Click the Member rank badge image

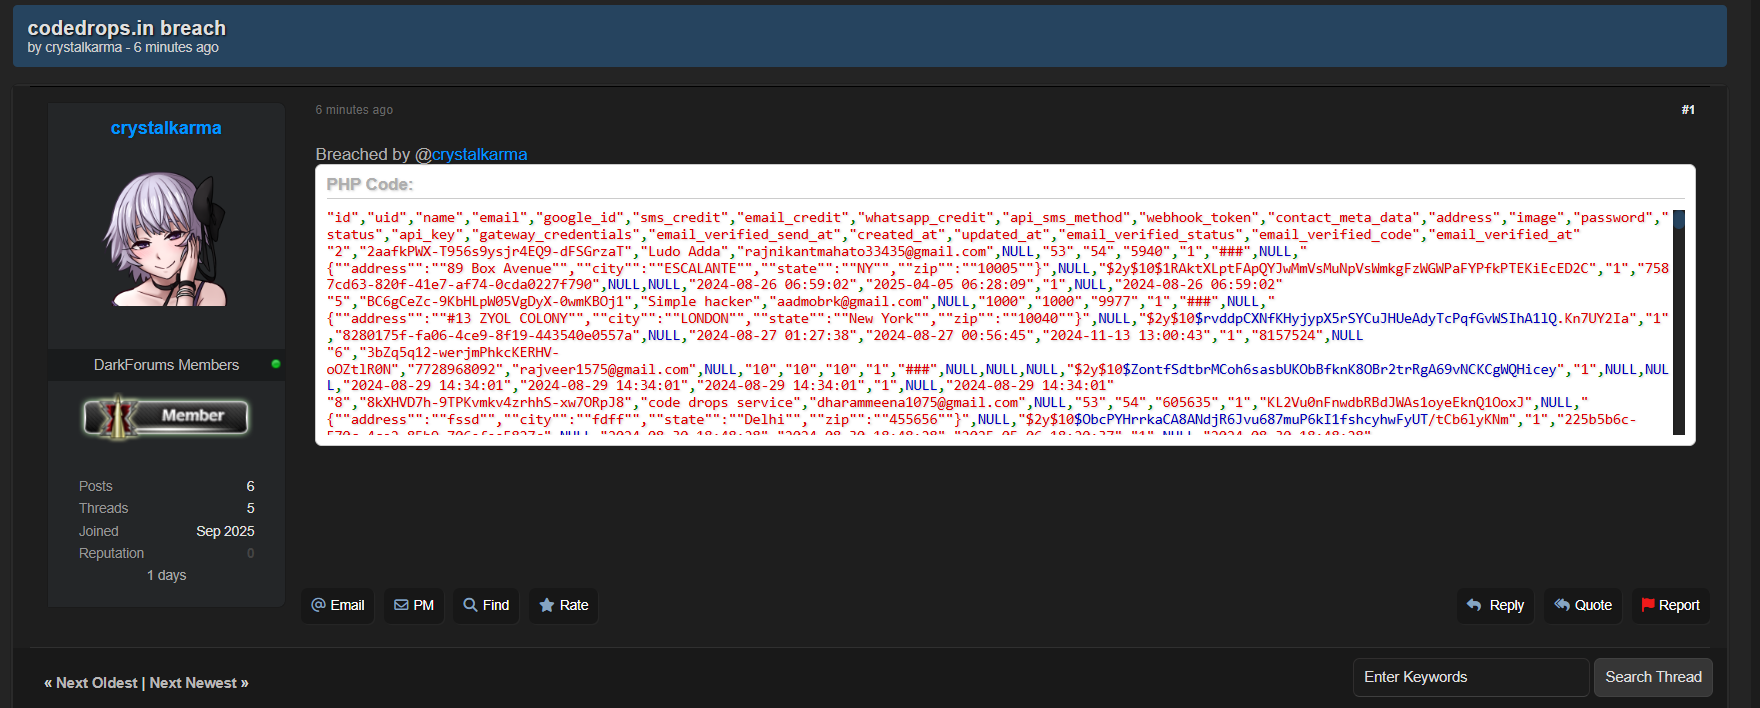[166, 416]
